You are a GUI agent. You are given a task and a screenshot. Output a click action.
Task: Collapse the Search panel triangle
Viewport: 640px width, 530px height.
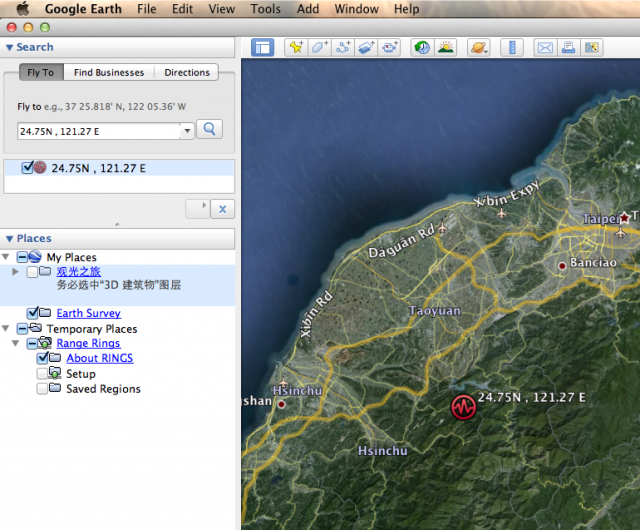point(9,48)
